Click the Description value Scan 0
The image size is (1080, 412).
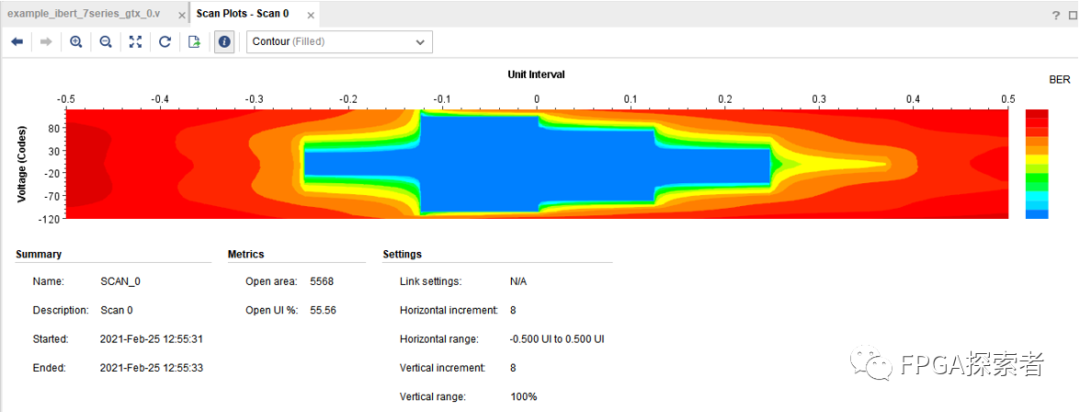117,311
